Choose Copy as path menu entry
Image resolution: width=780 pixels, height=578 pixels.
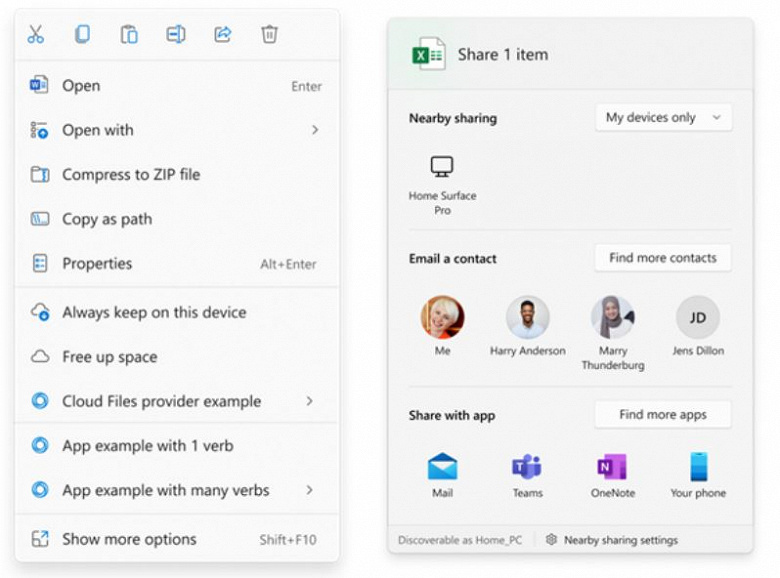click(177, 219)
